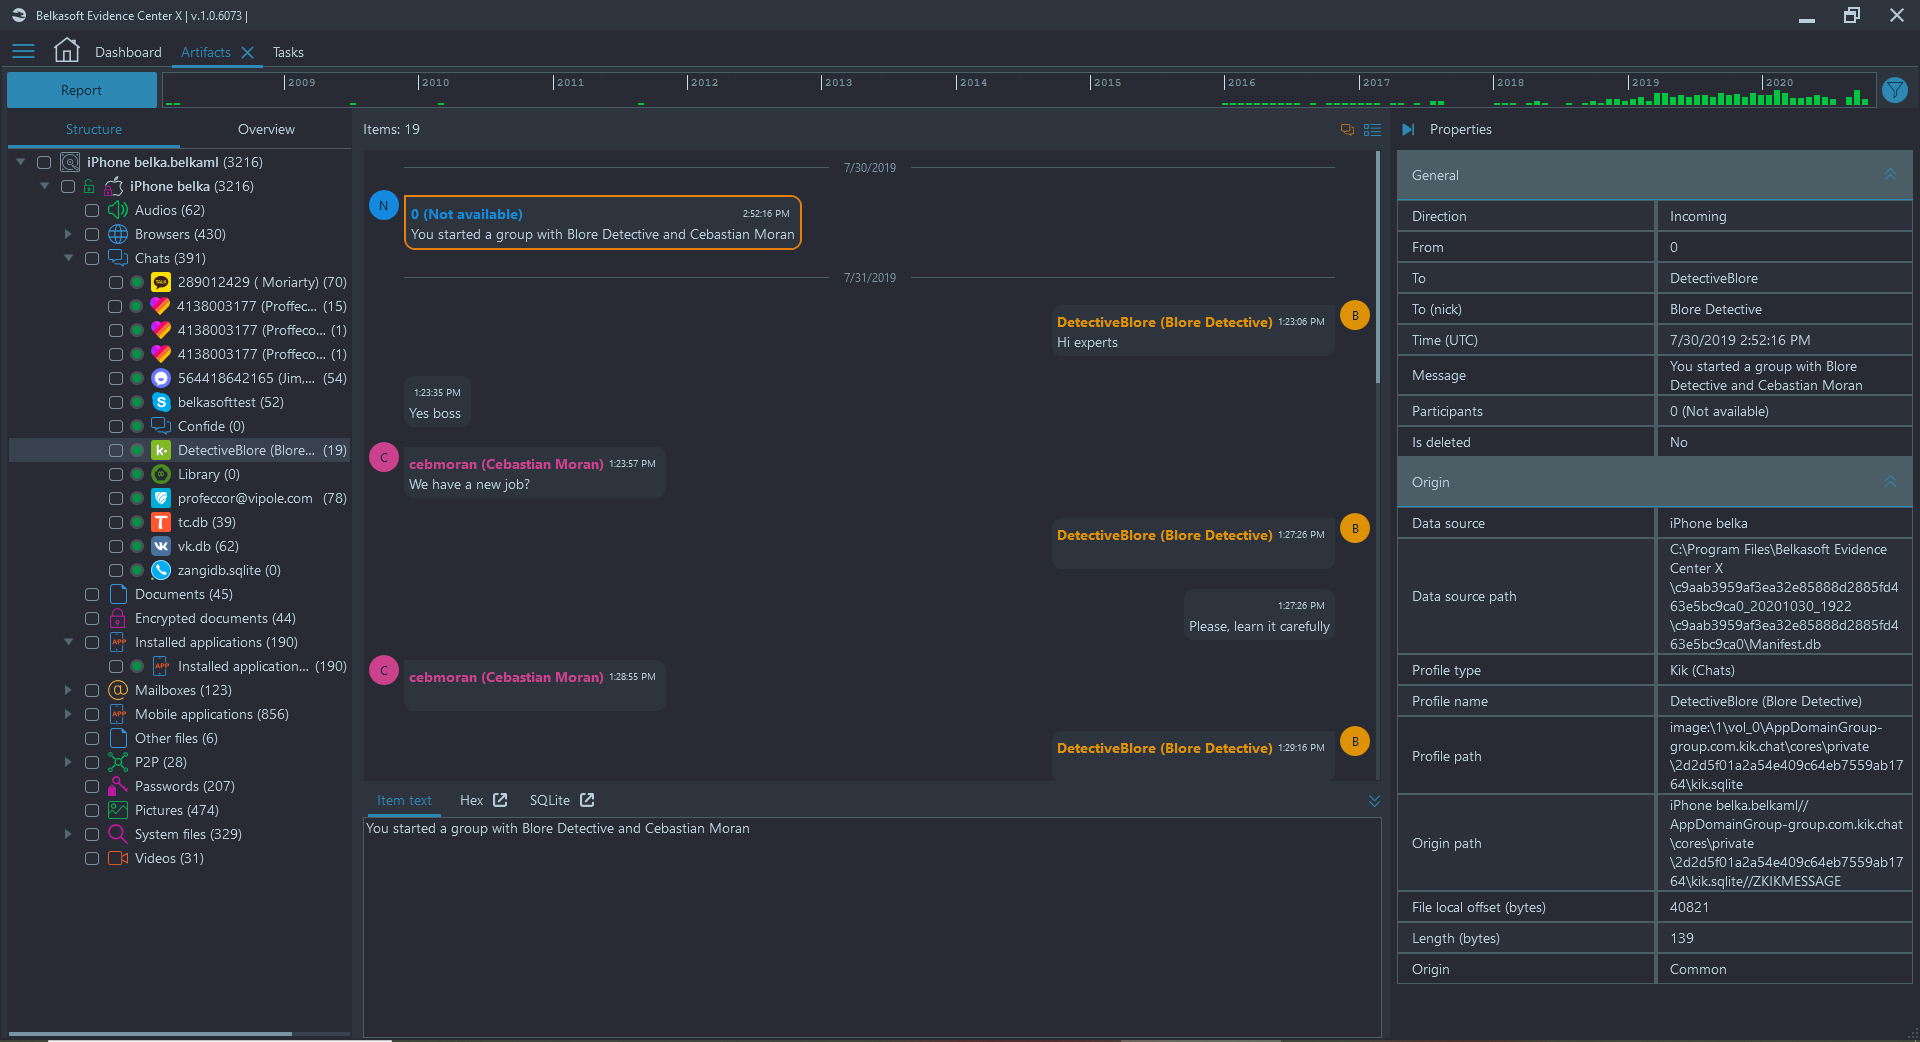Click the 2016 marker on timeline
The width and height of the screenshot is (1920, 1042).
click(x=1241, y=82)
